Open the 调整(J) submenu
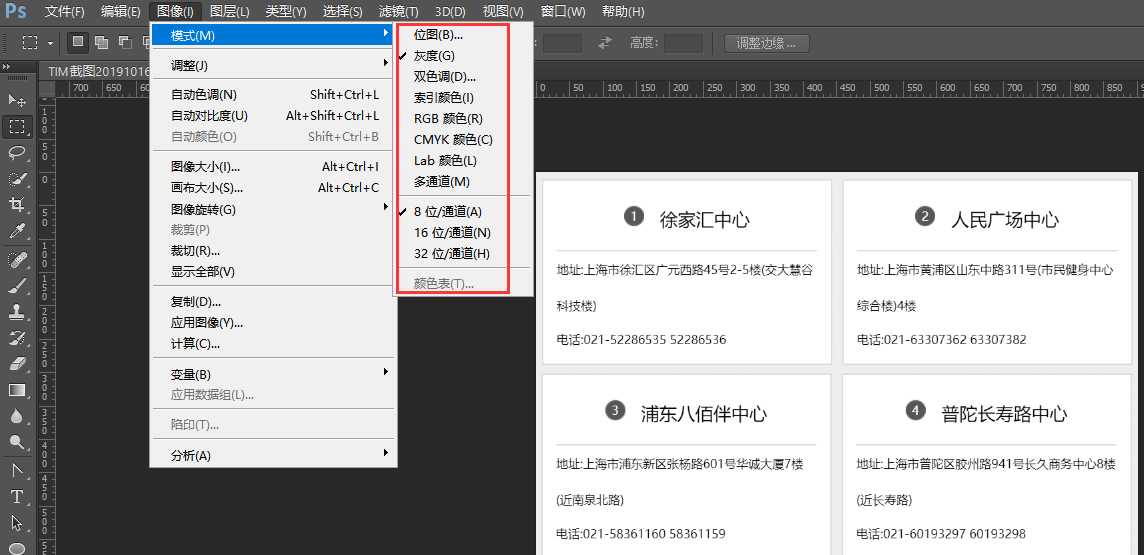The width and height of the screenshot is (1144, 555). tap(273, 66)
